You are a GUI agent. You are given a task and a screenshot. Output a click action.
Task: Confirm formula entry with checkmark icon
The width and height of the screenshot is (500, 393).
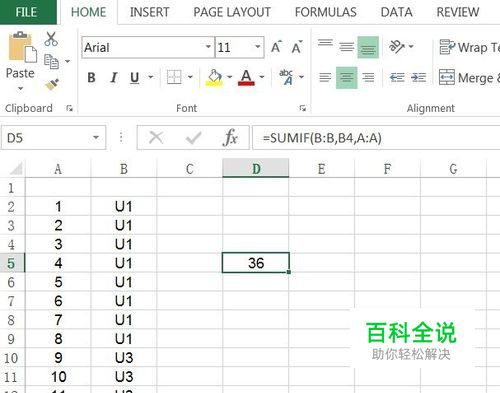tap(194, 138)
